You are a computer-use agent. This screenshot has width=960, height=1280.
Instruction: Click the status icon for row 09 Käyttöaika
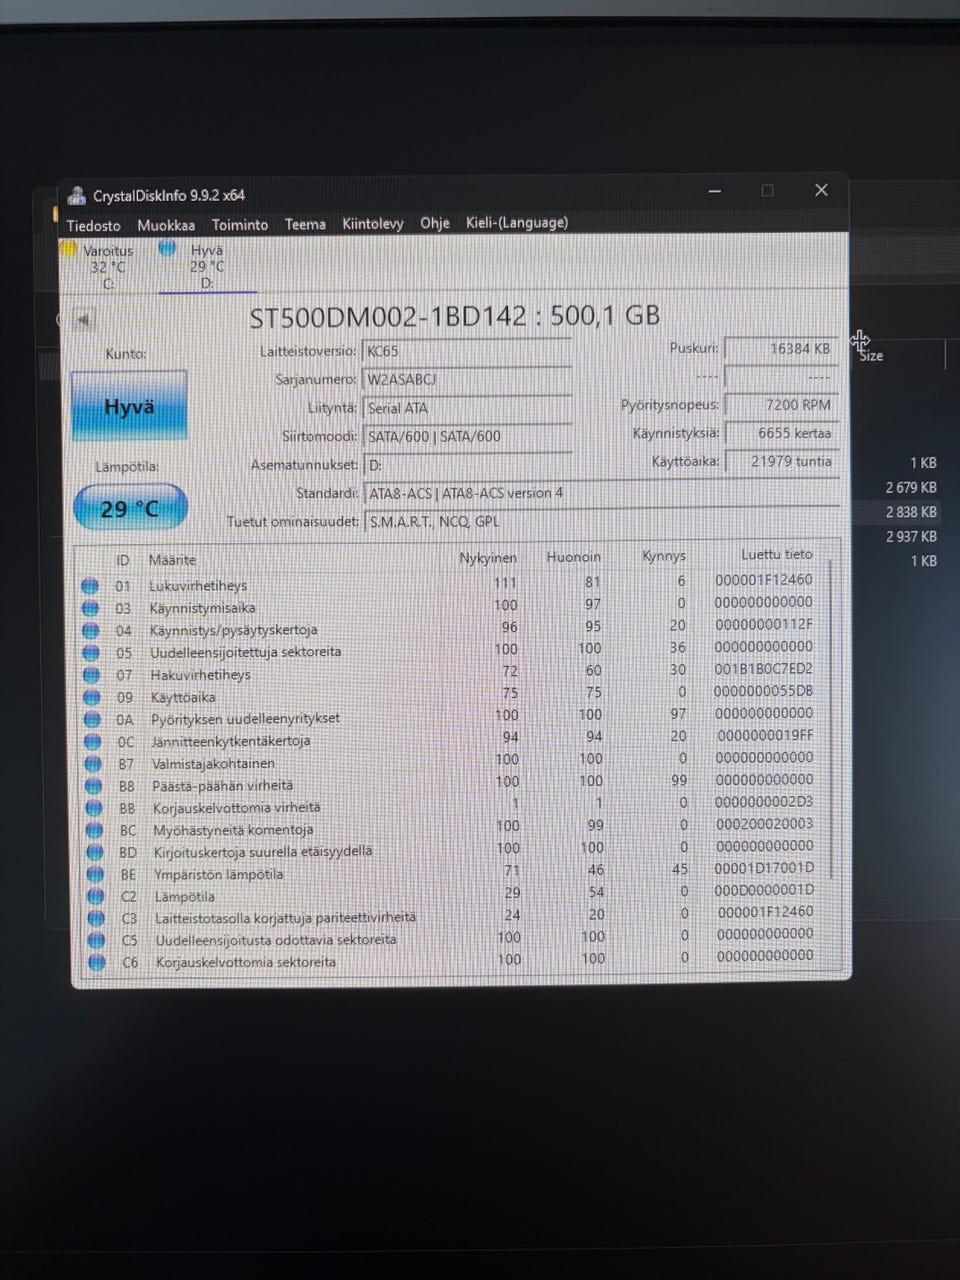pos(92,697)
